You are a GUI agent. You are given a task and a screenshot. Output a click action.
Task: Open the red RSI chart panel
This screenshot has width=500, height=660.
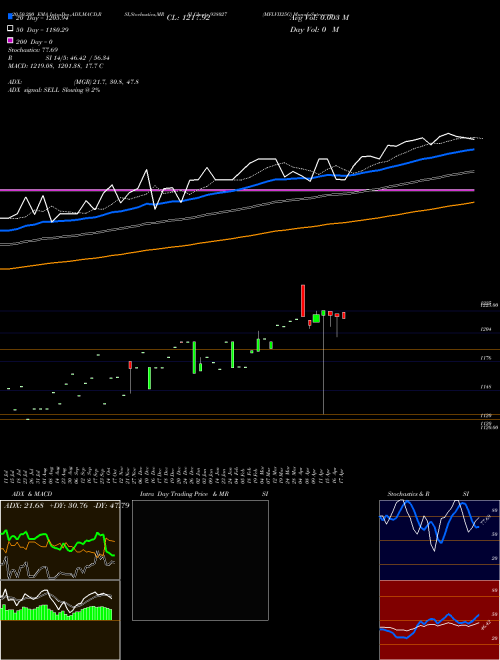(439, 620)
